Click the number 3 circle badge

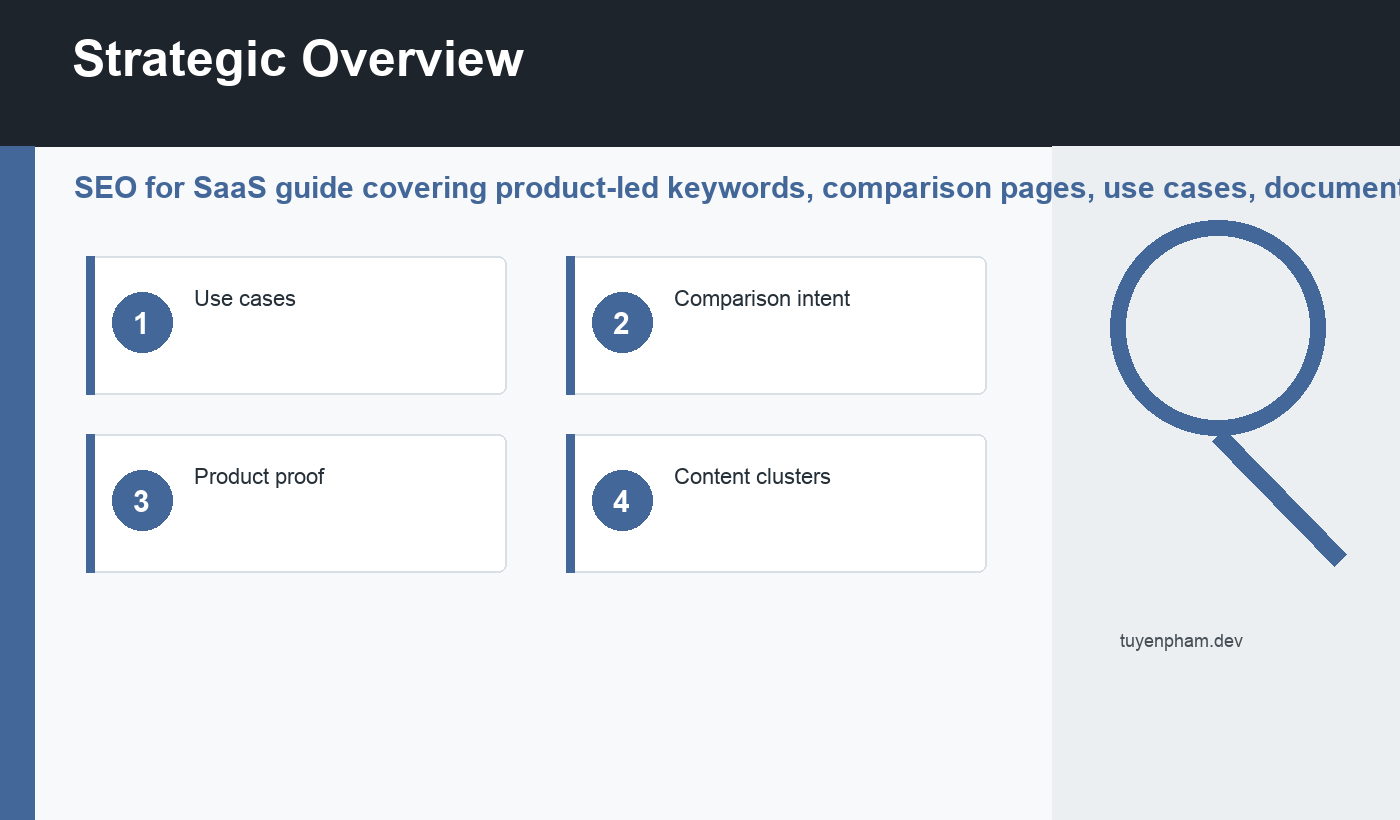click(142, 501)
